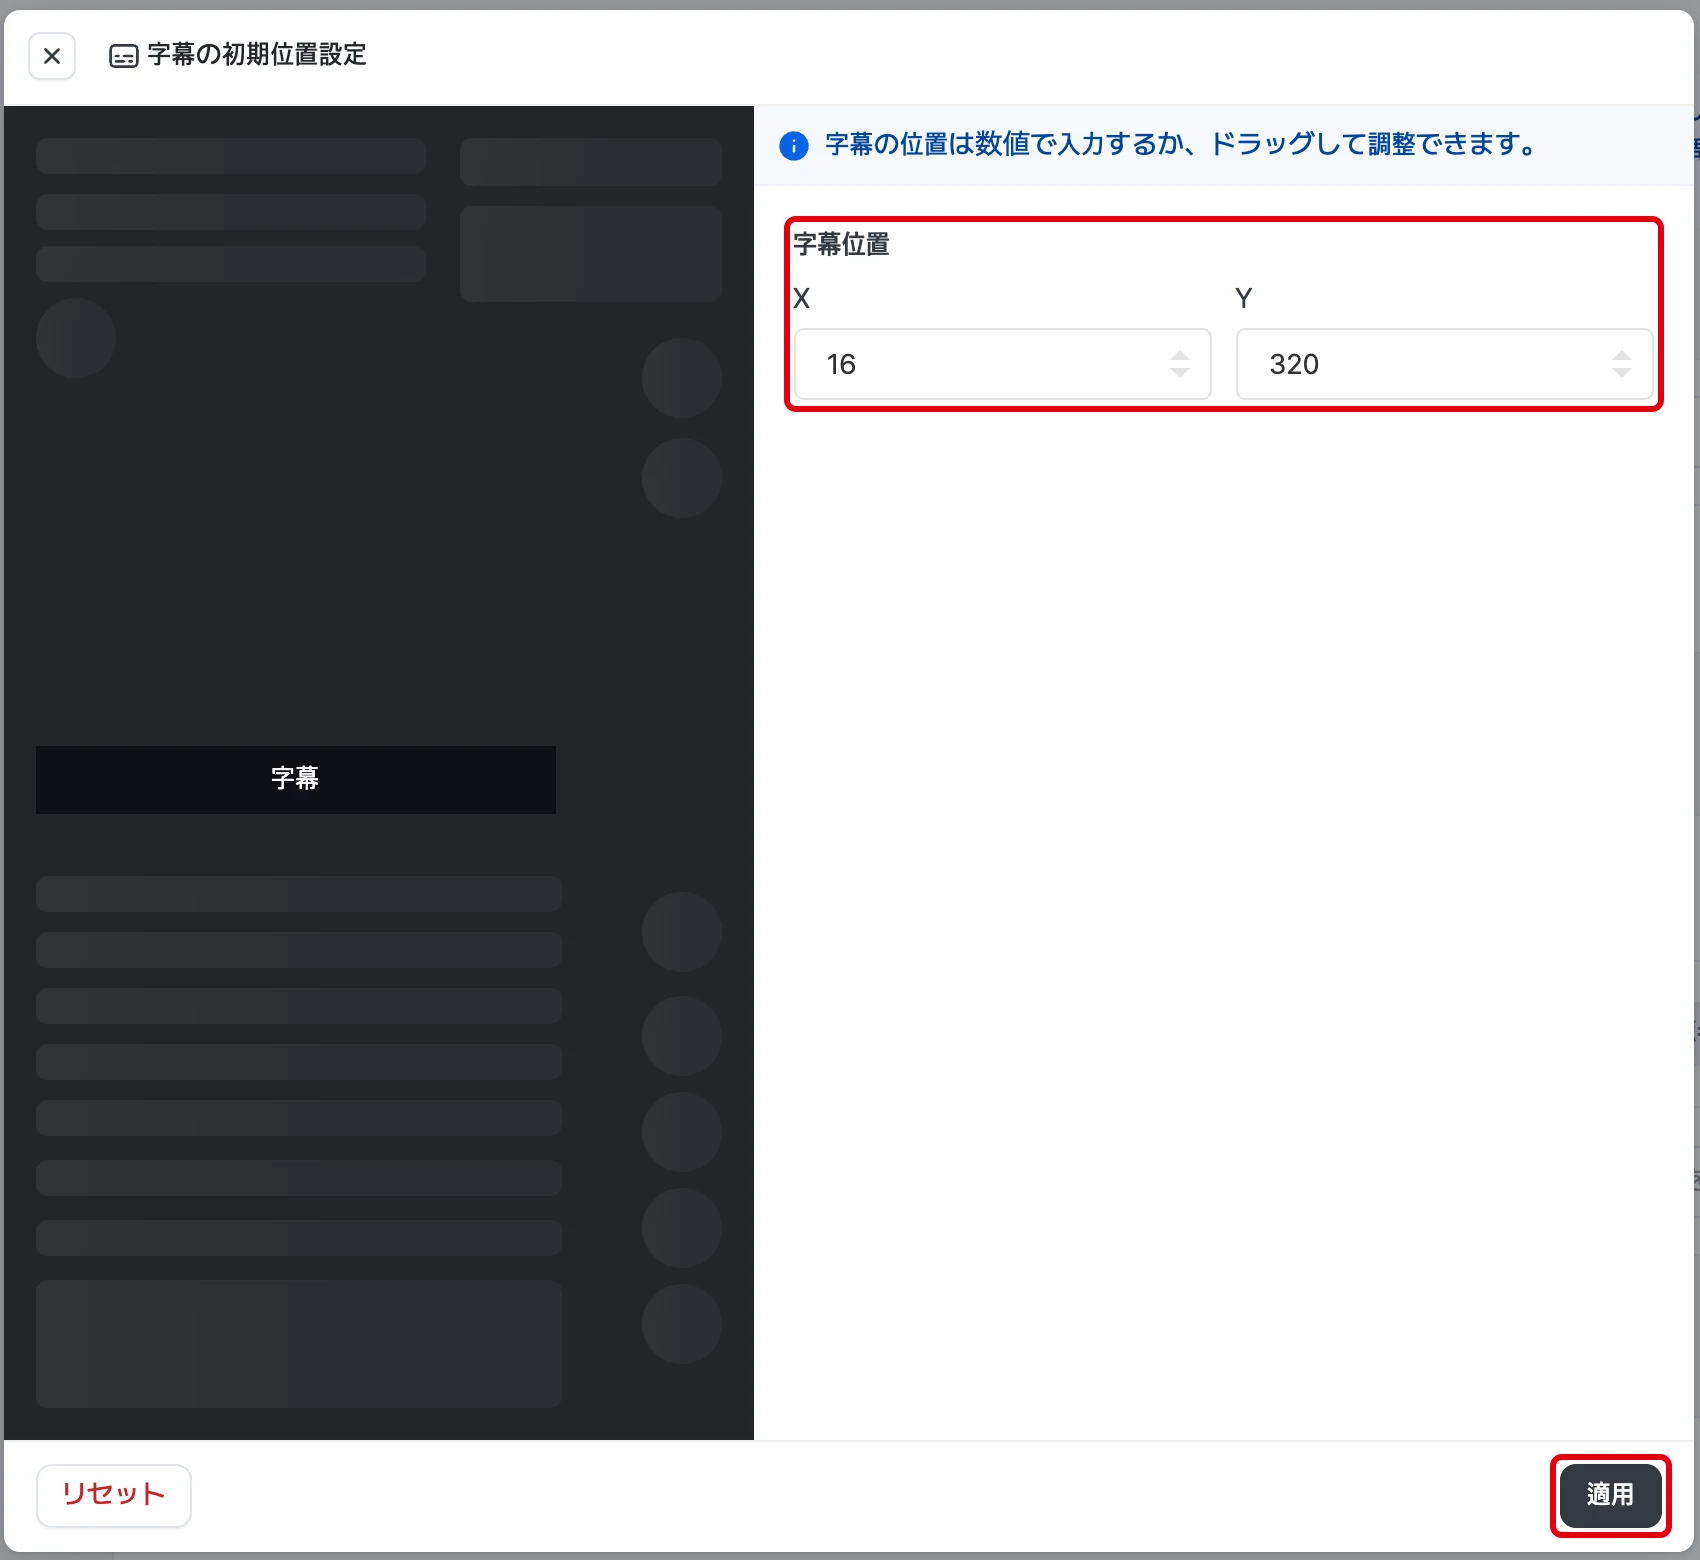This screenshot has height=1560, width=1700.
Task: Click the info text about dragging subtitles
Action: pyautogui.click(x=1181, y=144)
